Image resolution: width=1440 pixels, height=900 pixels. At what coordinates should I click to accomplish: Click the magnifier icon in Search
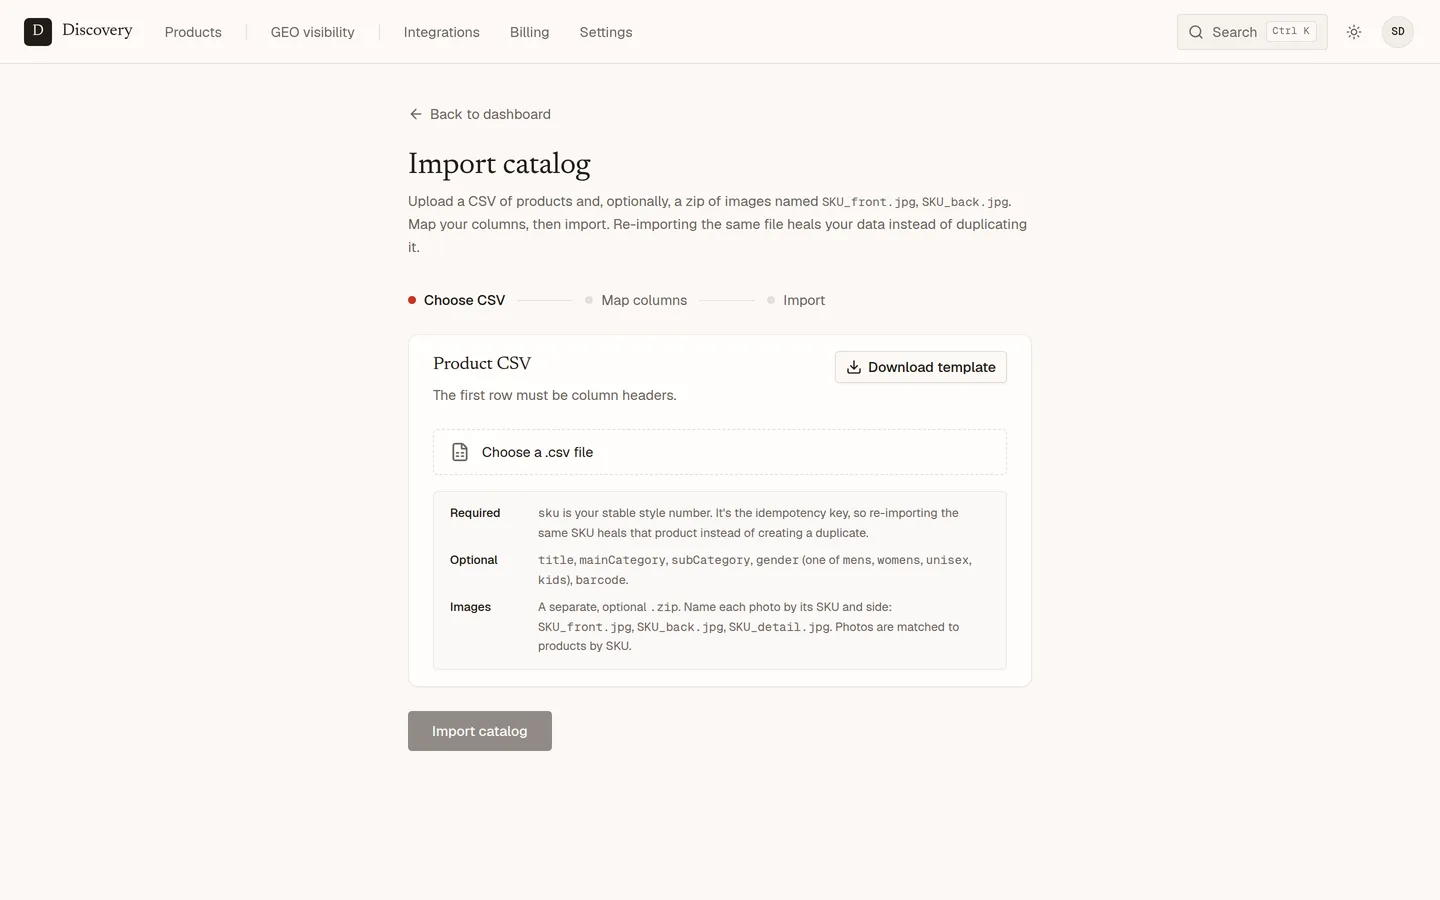click(x=1196, y=32)
